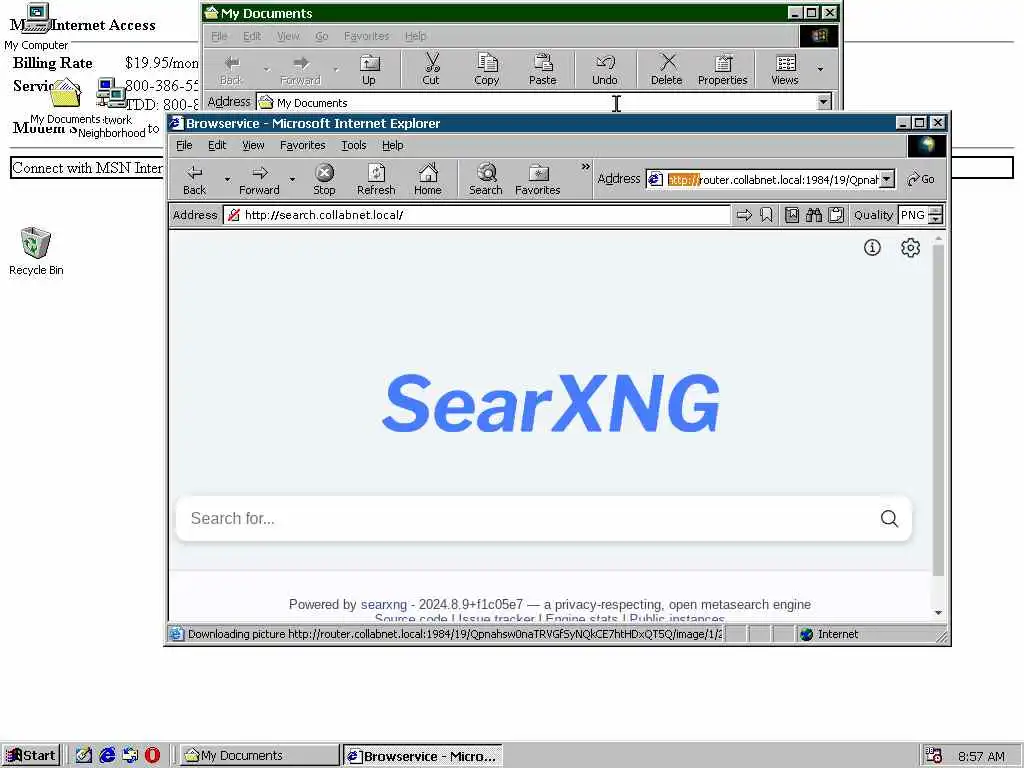Viewport: 1024px width, 768px height.
Task: Click Browservice taskbar button
Action: coord(423,756)
